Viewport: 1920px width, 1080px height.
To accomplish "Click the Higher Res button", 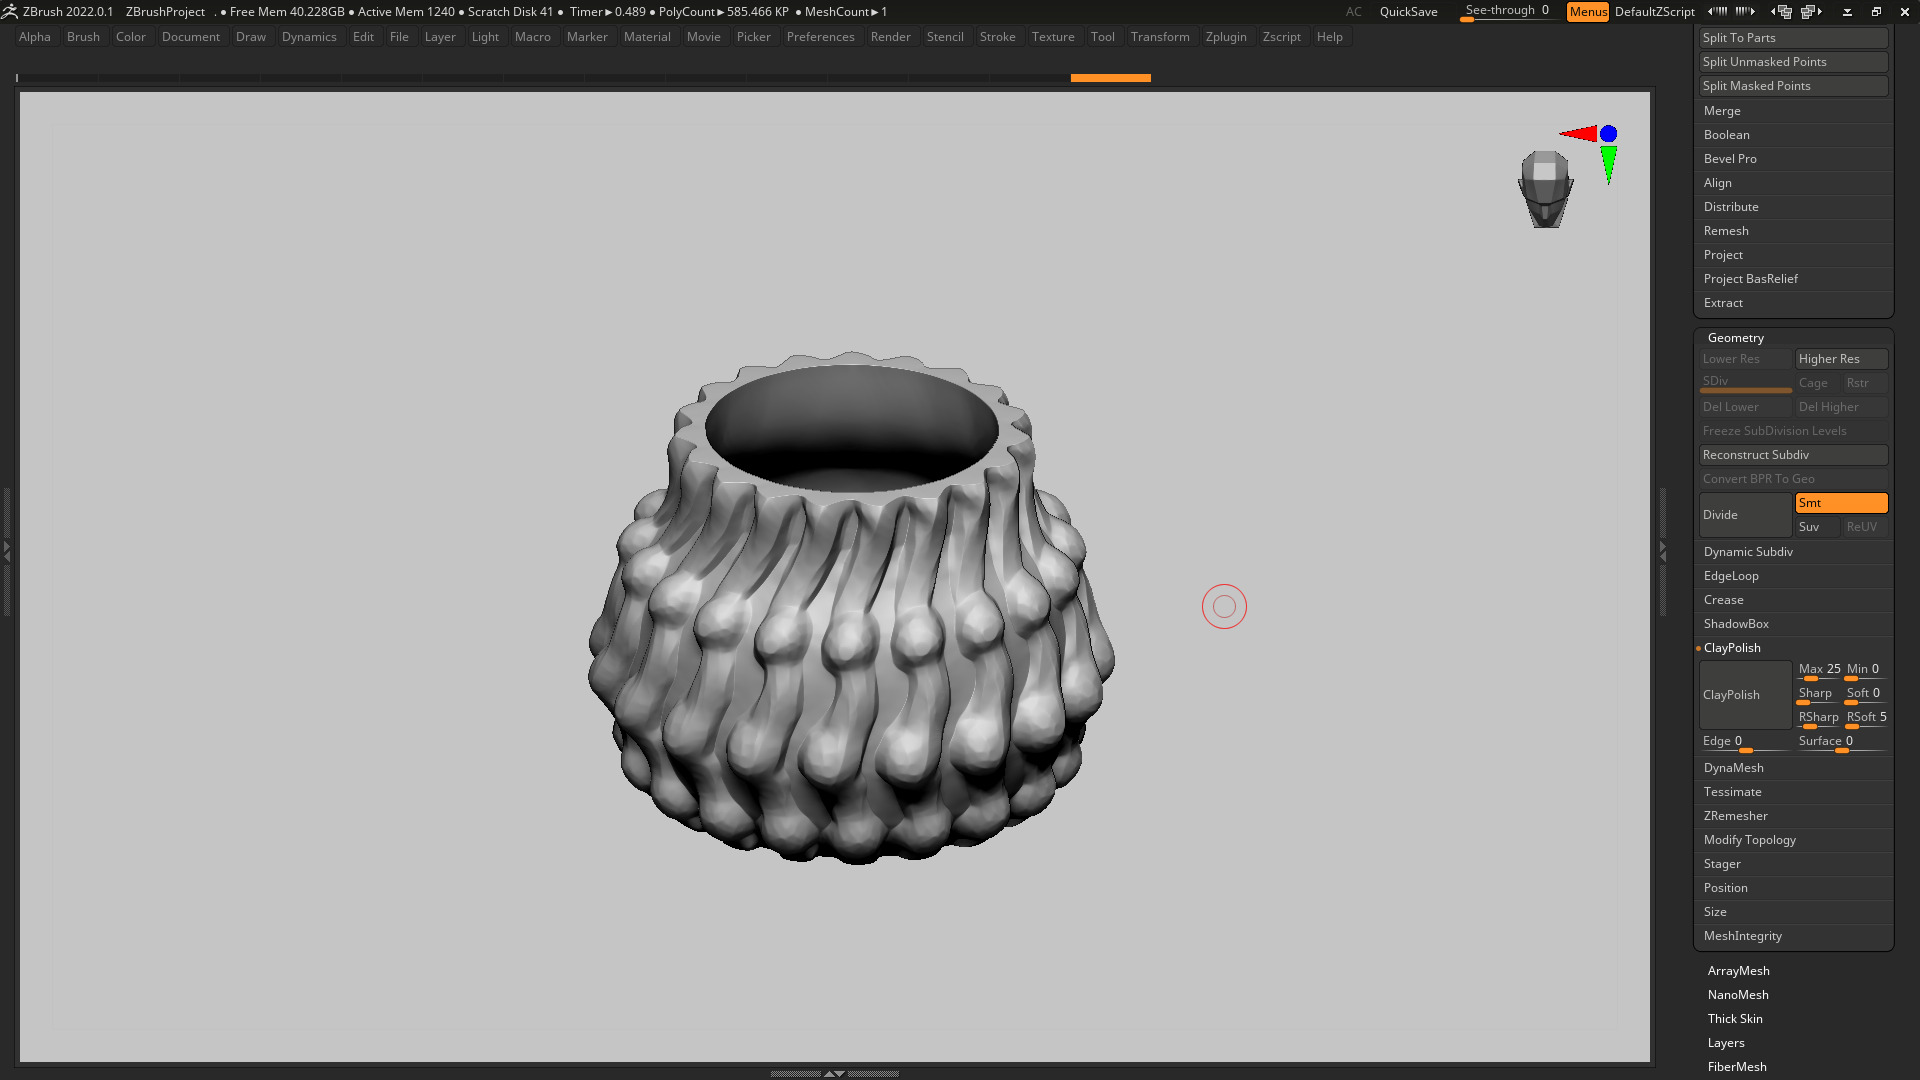I will pos(1841,359).
